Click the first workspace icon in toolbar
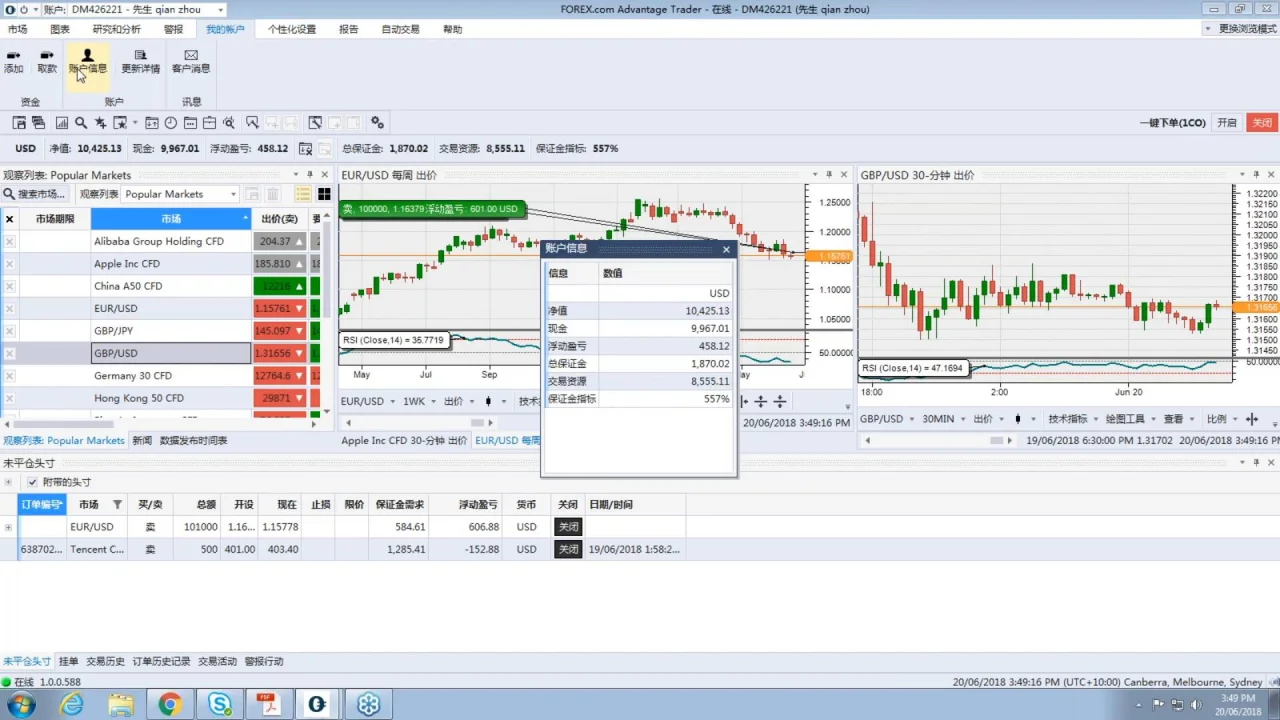Screen dimensions: 1280x720 18,123
